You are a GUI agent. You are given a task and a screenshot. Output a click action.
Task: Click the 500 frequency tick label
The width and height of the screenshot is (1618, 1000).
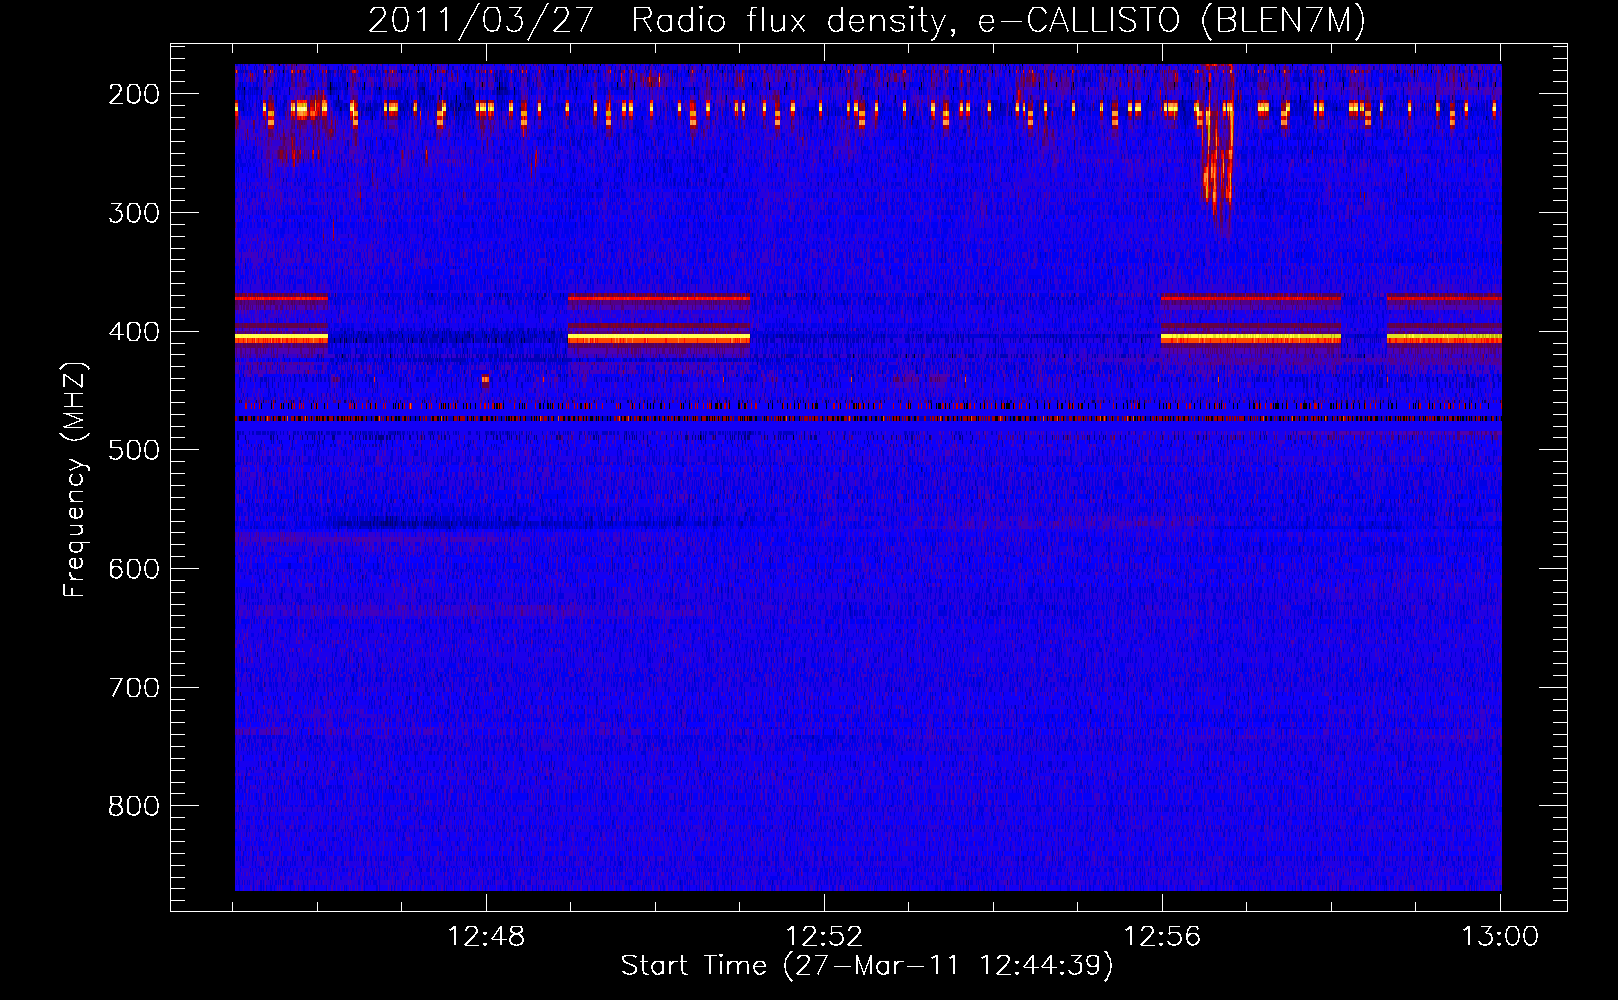pos(134,450)
